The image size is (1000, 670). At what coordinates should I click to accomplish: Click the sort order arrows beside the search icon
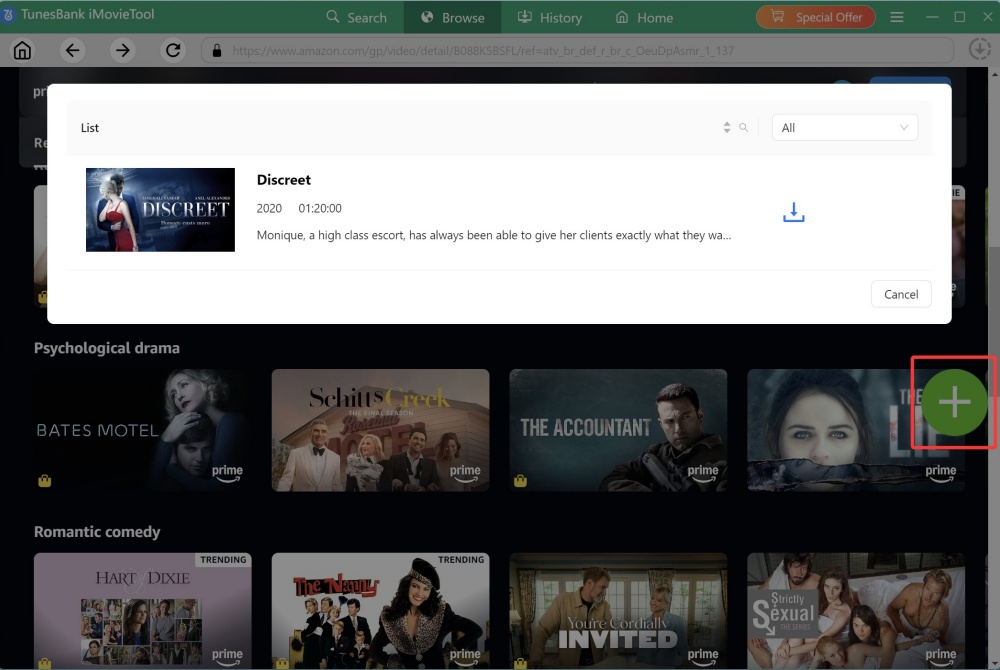(726, 127)
